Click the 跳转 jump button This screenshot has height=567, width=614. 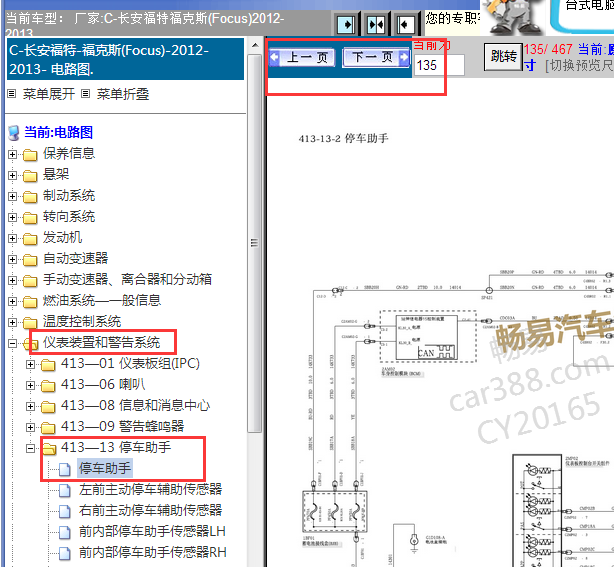click(503, 57)
